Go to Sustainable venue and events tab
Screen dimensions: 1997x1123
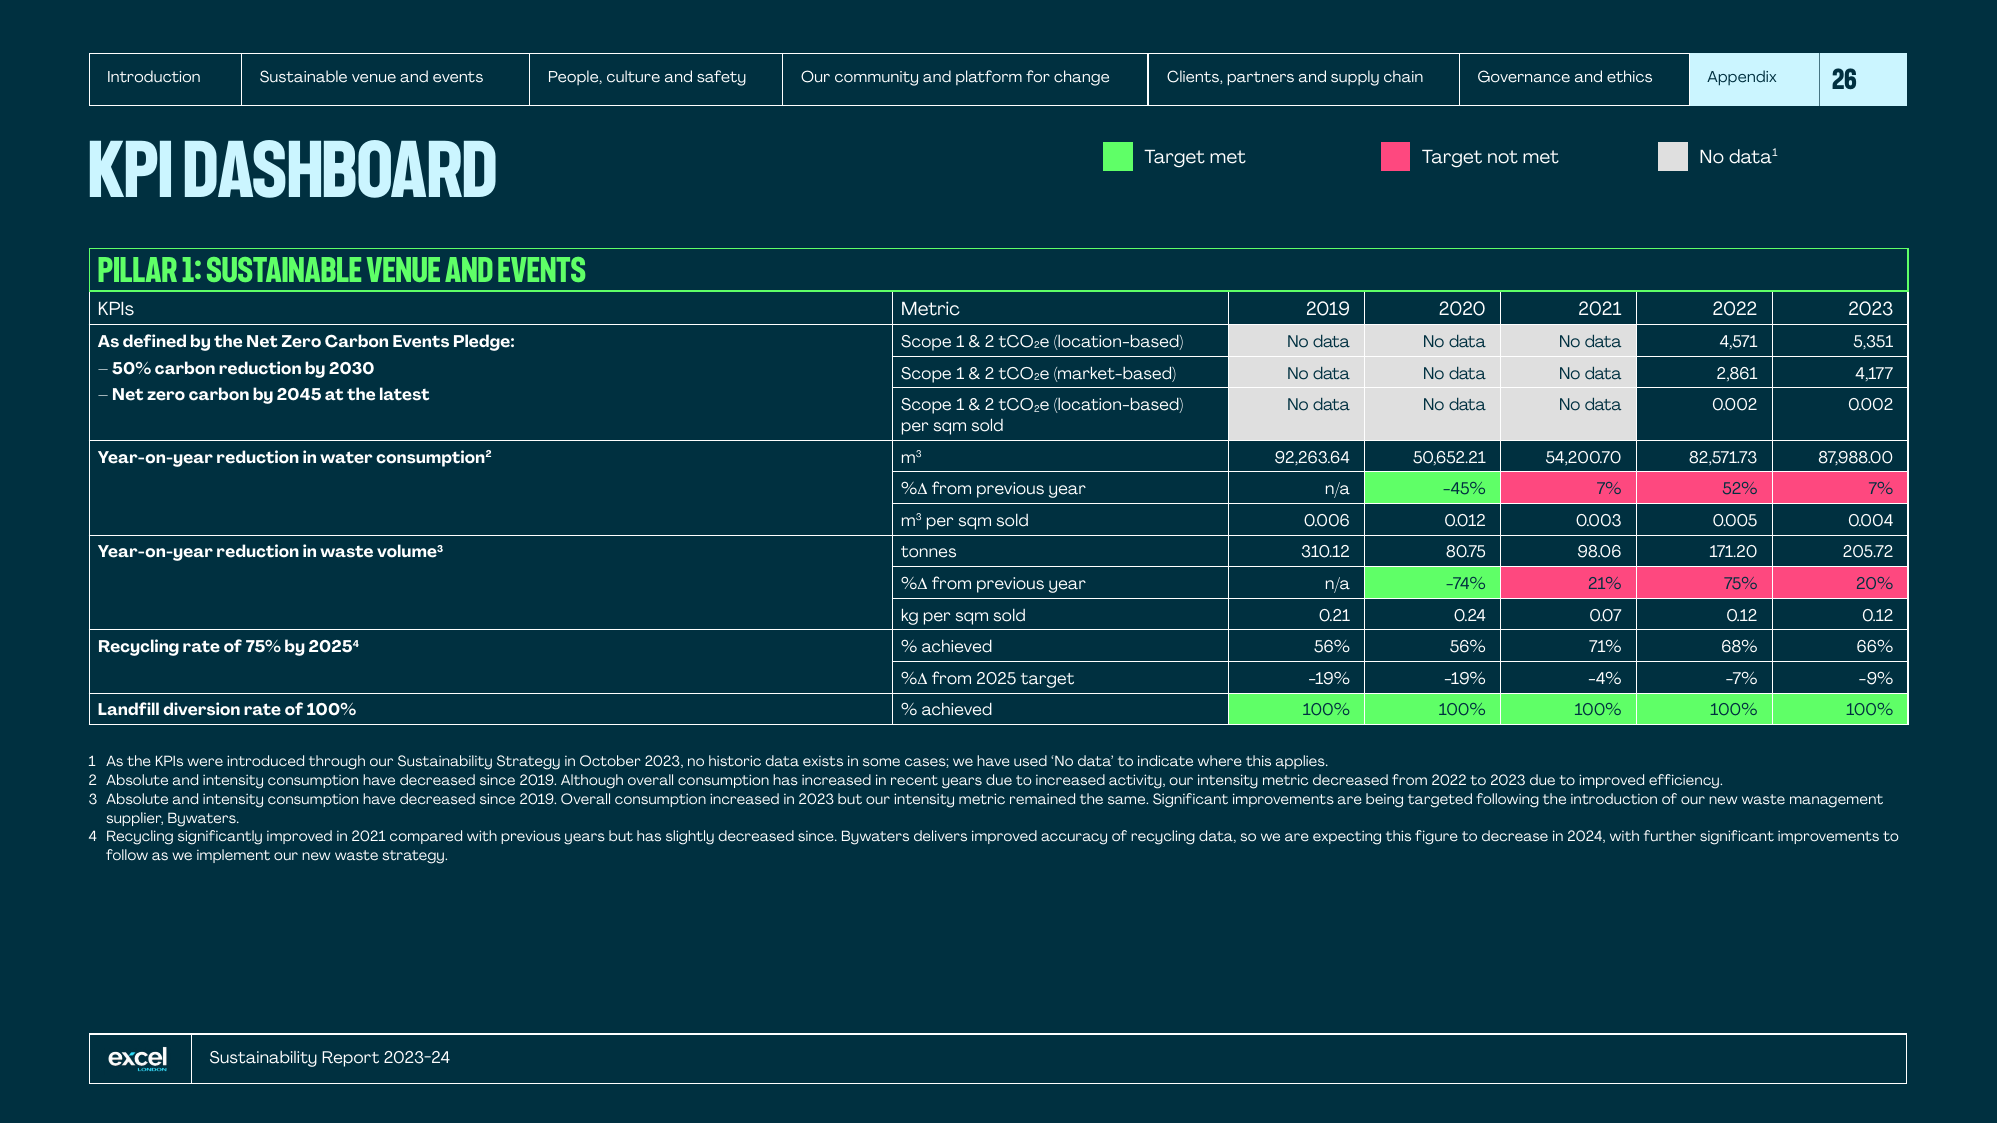pos(385,79)
